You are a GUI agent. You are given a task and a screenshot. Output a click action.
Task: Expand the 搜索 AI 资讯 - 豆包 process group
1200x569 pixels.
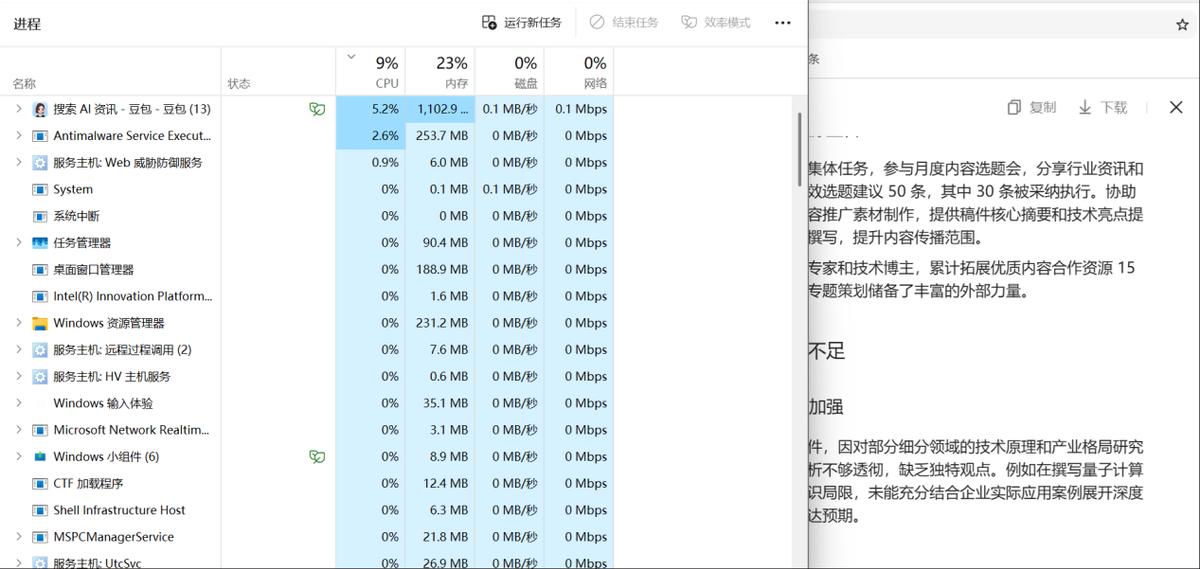[18, 109]
